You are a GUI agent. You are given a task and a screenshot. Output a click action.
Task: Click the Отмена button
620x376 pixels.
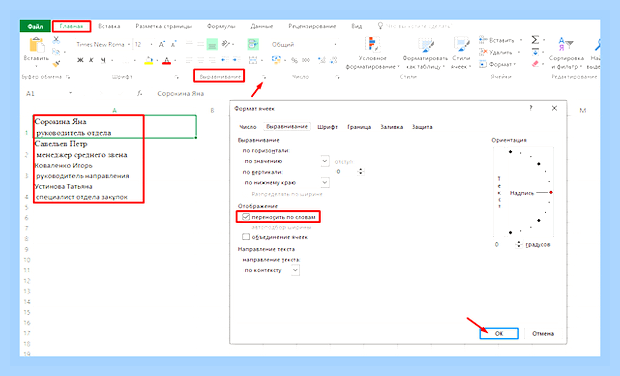[543, 333]
